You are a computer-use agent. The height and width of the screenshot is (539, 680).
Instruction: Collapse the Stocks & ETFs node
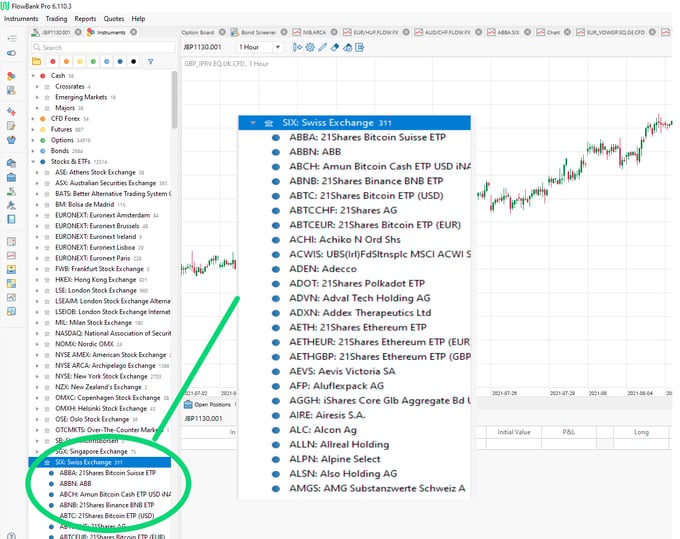[33, 162]
